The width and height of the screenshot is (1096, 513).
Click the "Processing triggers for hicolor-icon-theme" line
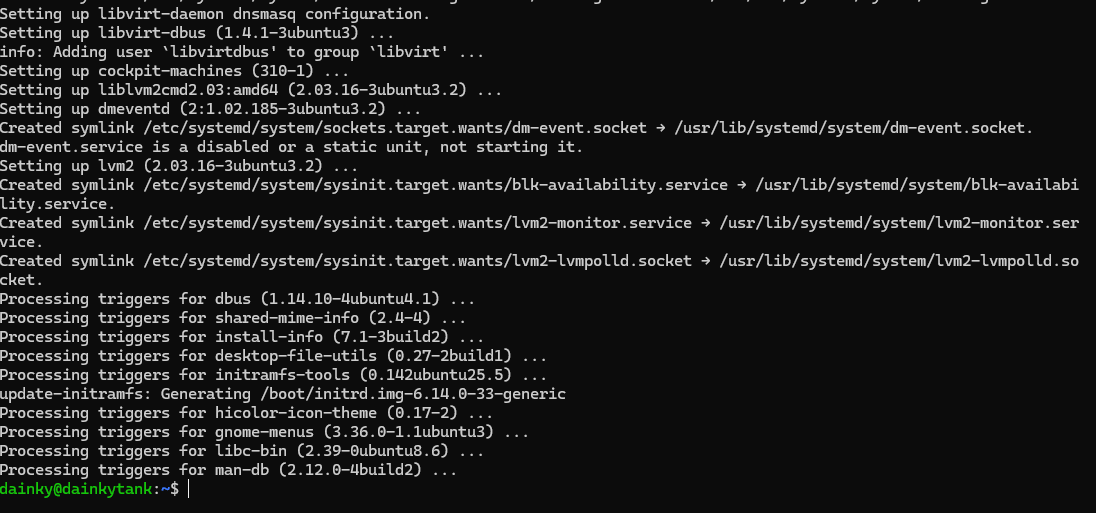(247, 413)
